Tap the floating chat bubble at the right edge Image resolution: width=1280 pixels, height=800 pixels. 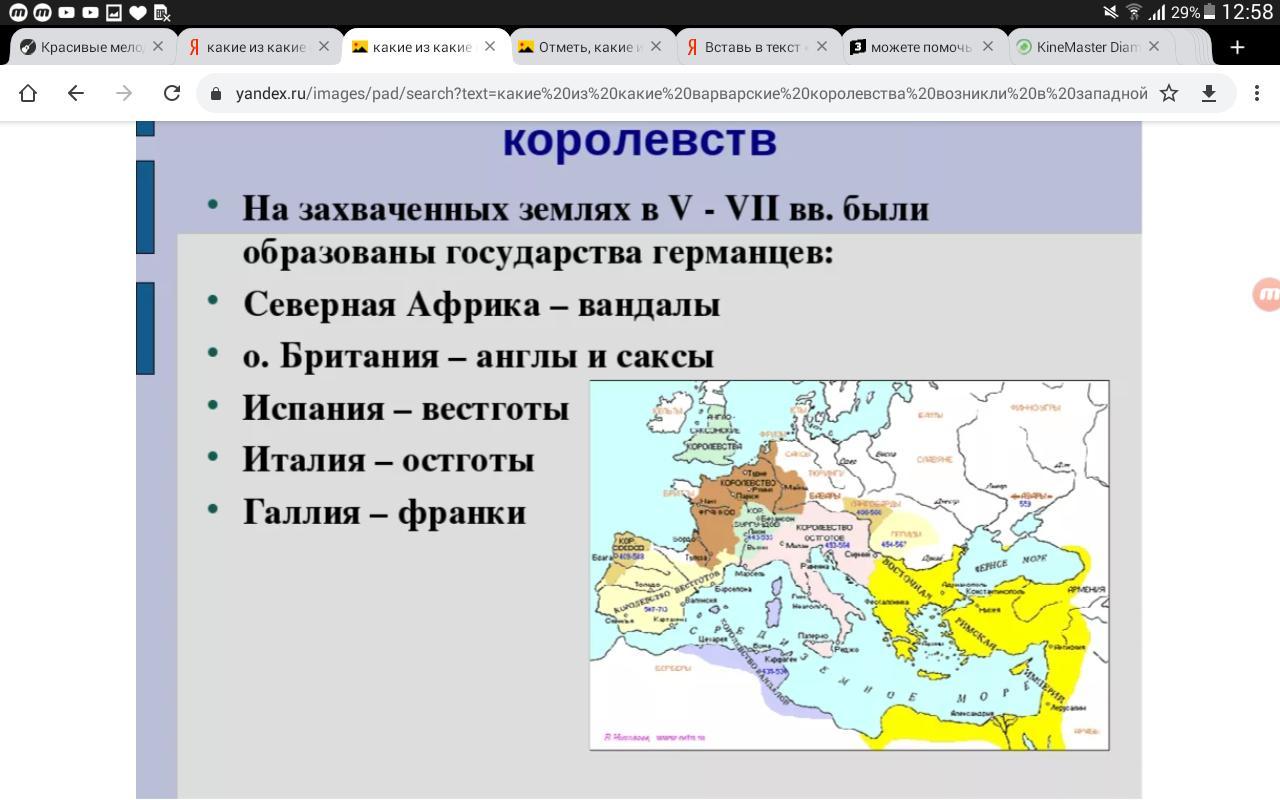tap(1267, 294)
